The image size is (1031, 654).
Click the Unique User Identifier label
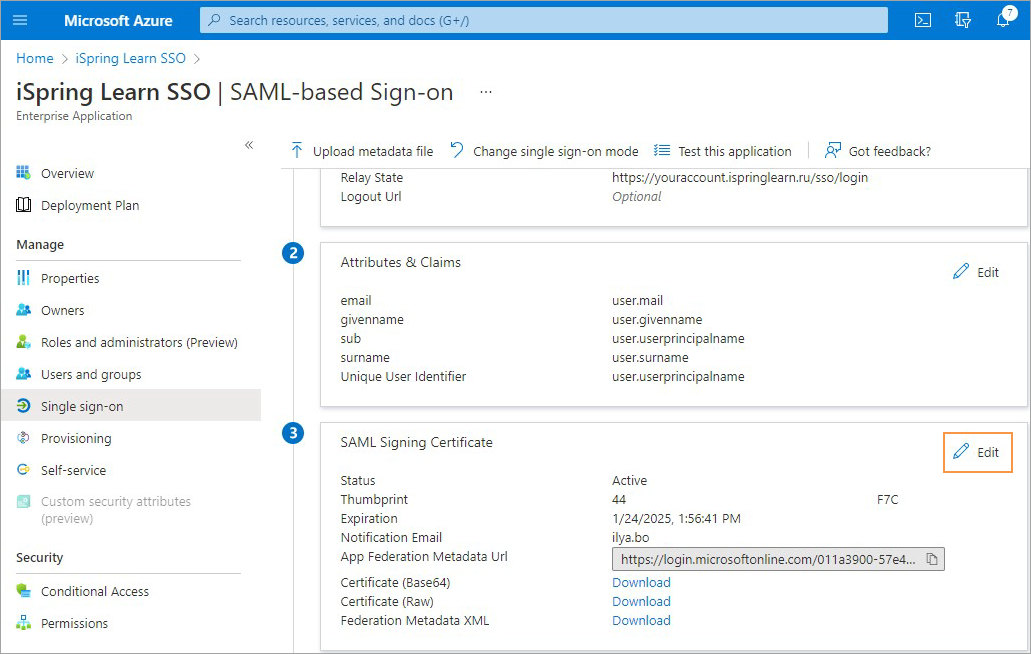[403, 377]
